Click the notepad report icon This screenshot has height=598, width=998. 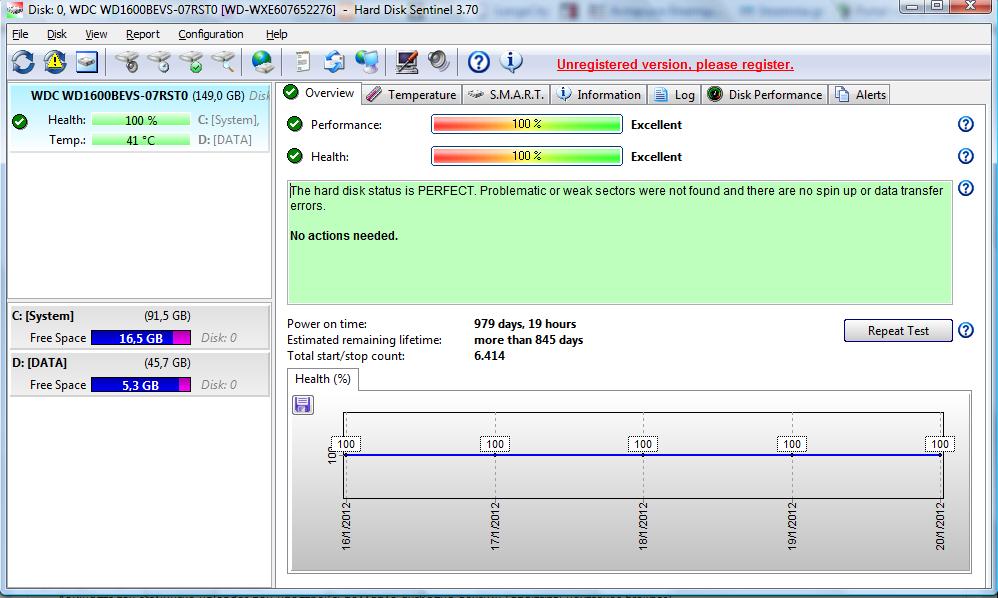point(303,62)
